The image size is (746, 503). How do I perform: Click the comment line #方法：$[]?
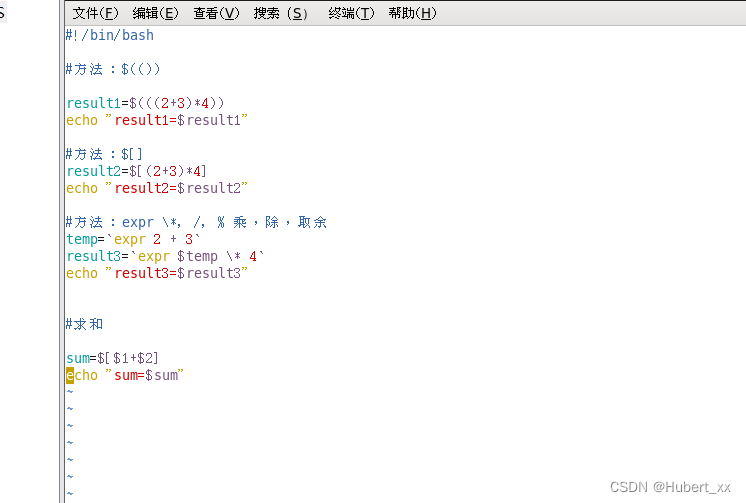point(104,154)
